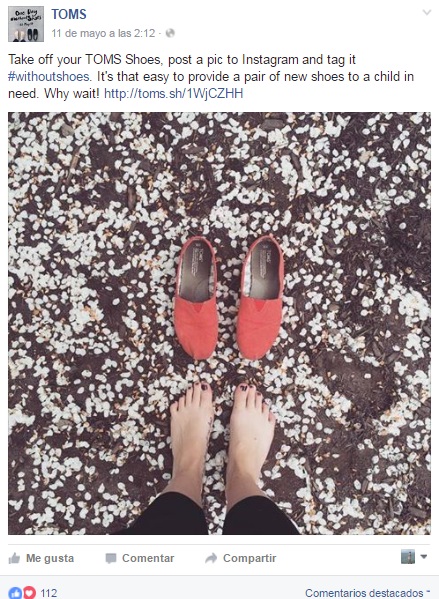Open the dropdown arrow next to the avatar selector
Screen dimensions: 439x599
coord(423,557)
